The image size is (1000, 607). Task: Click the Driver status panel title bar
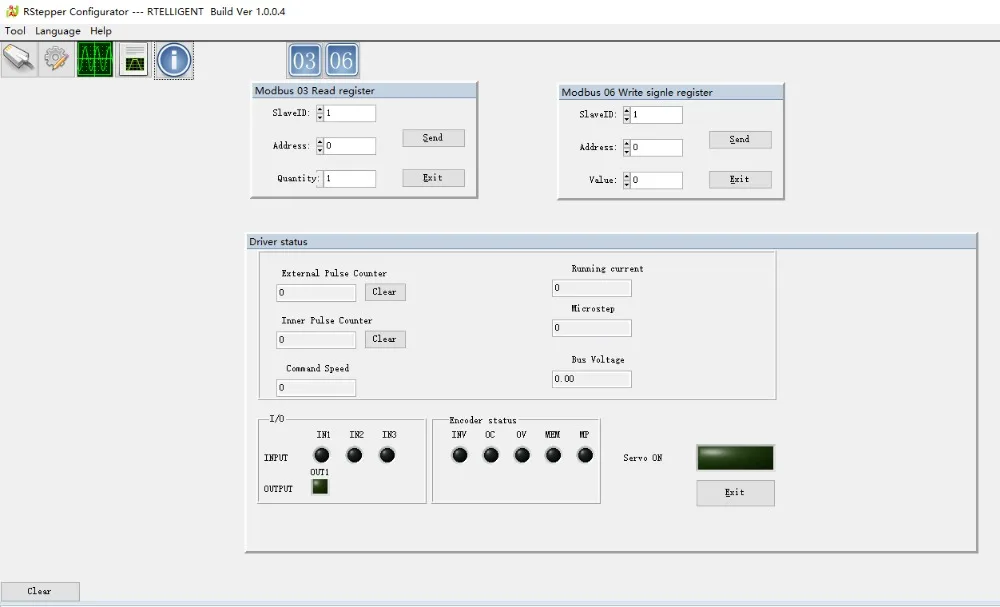611,242
